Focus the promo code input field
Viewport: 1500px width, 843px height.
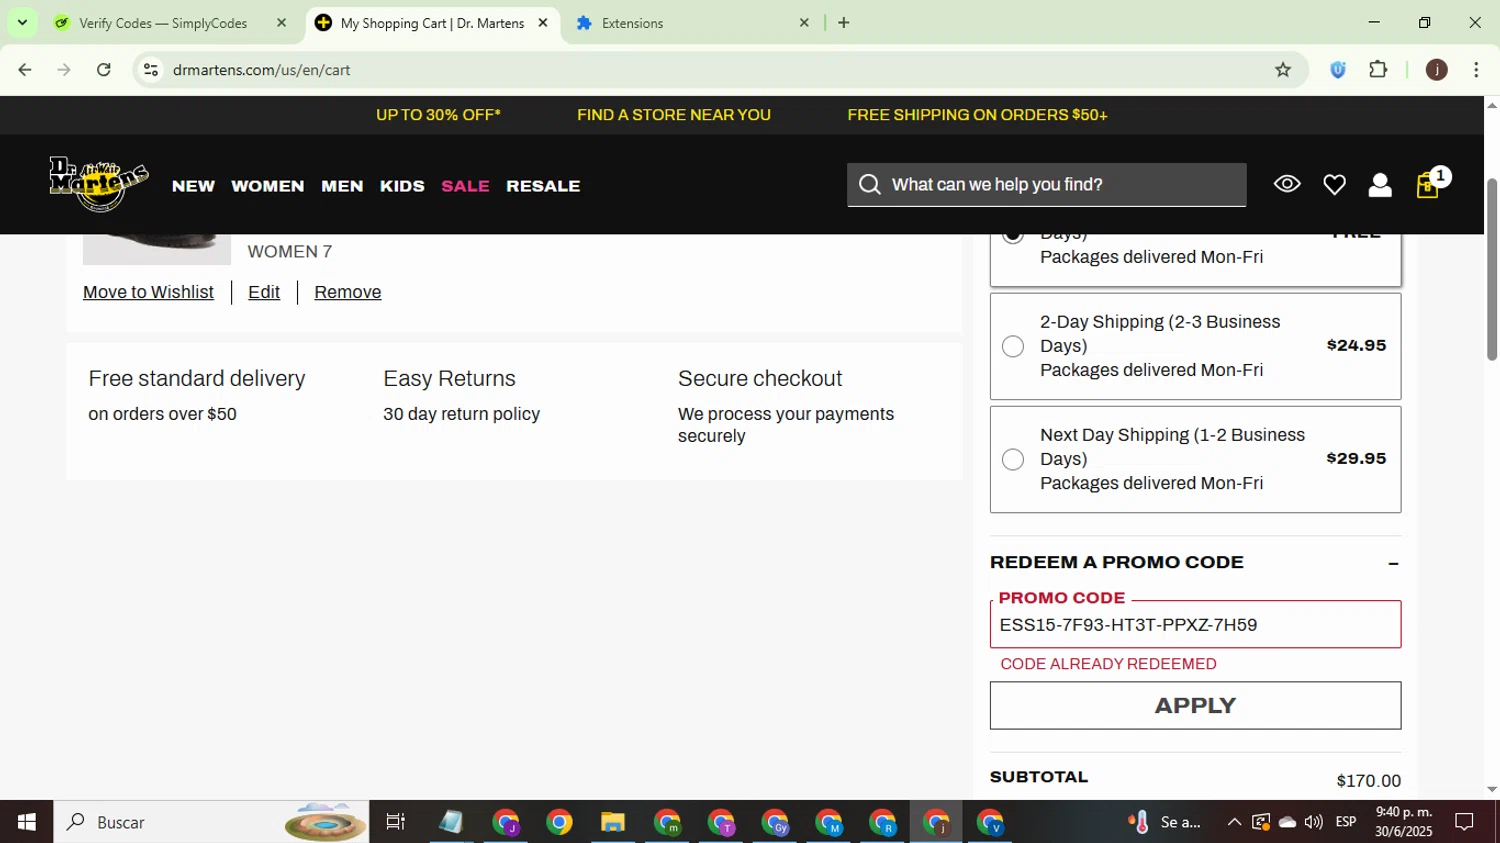(x=1195, y=625)
